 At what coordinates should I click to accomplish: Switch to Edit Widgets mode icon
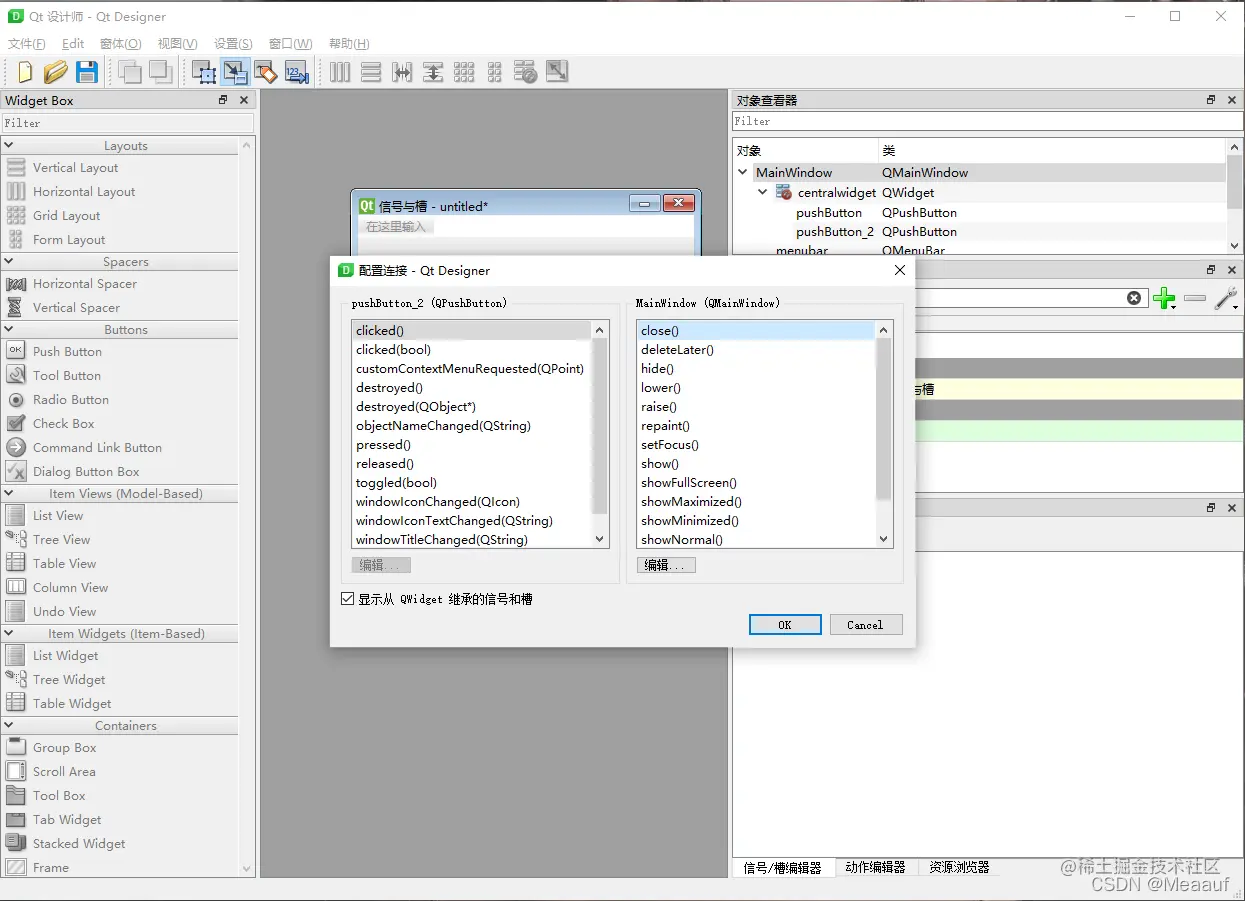pyautogui.click(x=204, y=72)
